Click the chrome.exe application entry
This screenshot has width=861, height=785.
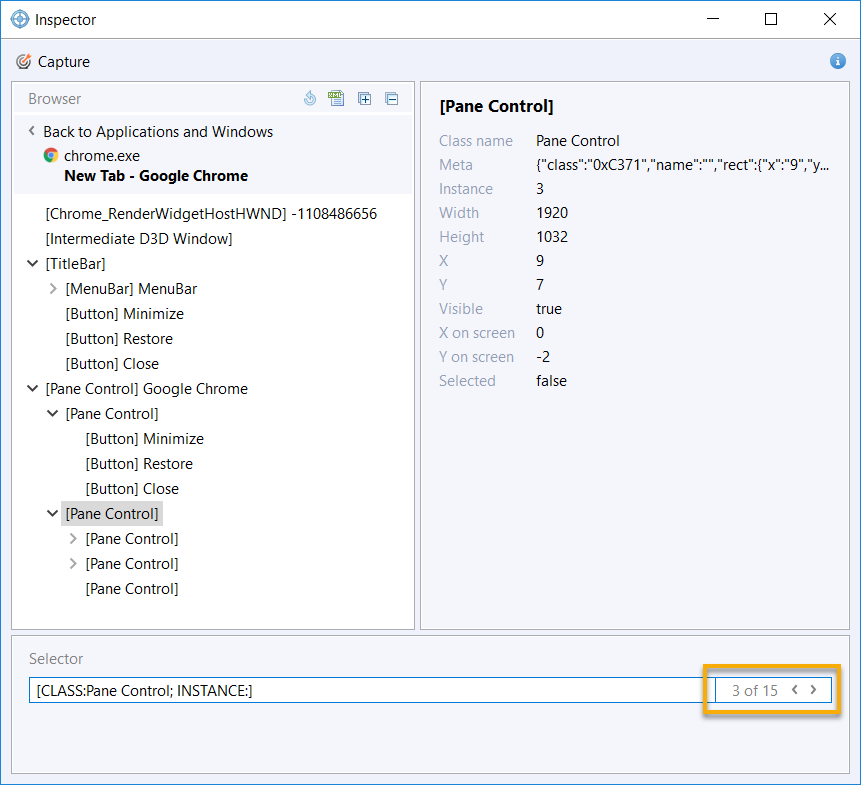[x=102, y=156]
